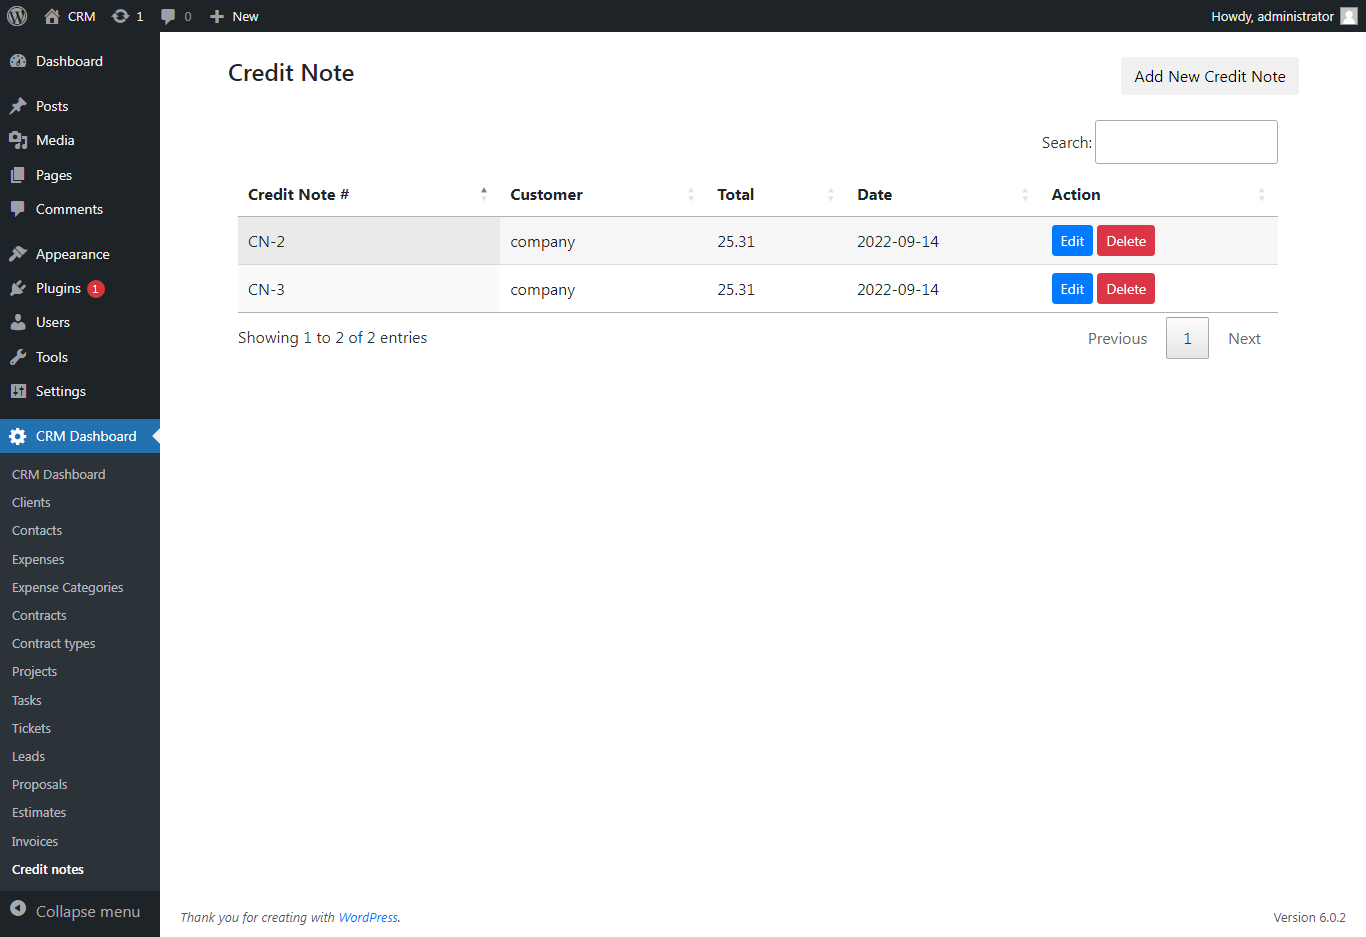Screen dimensions: 1366x937
Task: Click the WordPress logo icon
Action: click(16, 16)
